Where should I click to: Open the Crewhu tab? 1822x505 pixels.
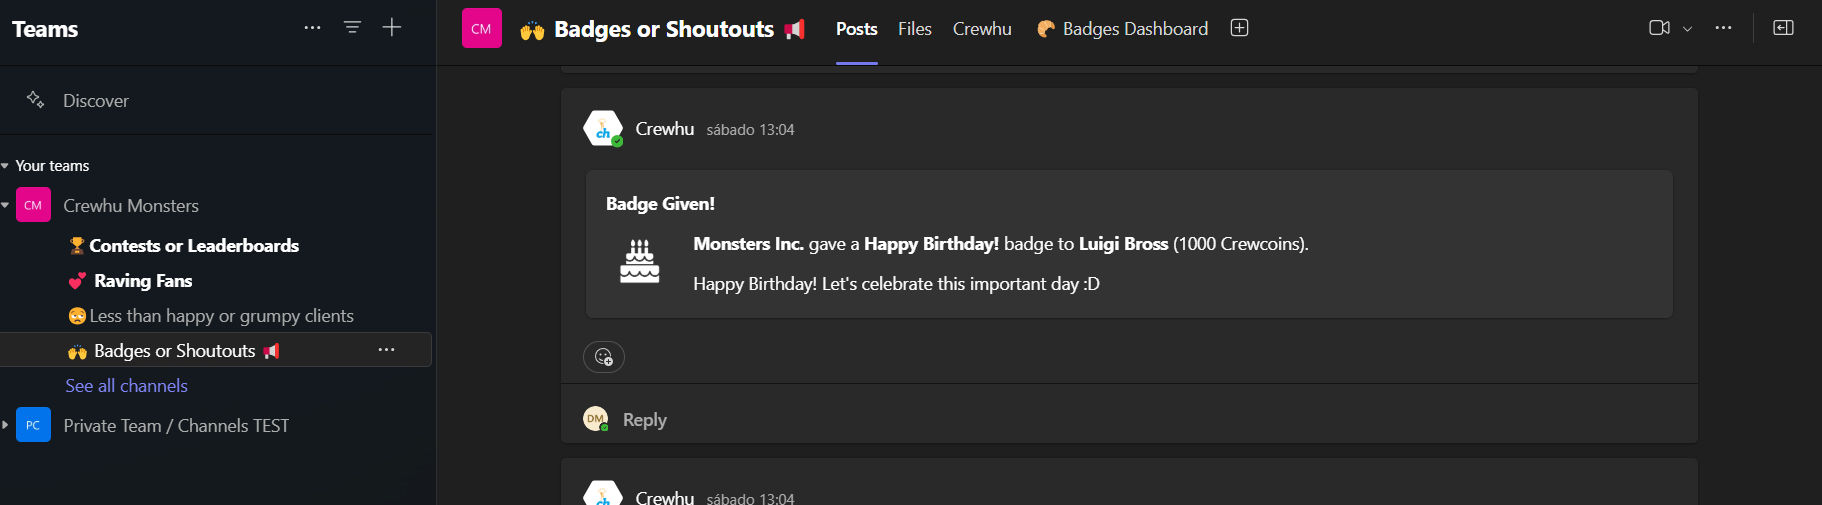point(982,29)
